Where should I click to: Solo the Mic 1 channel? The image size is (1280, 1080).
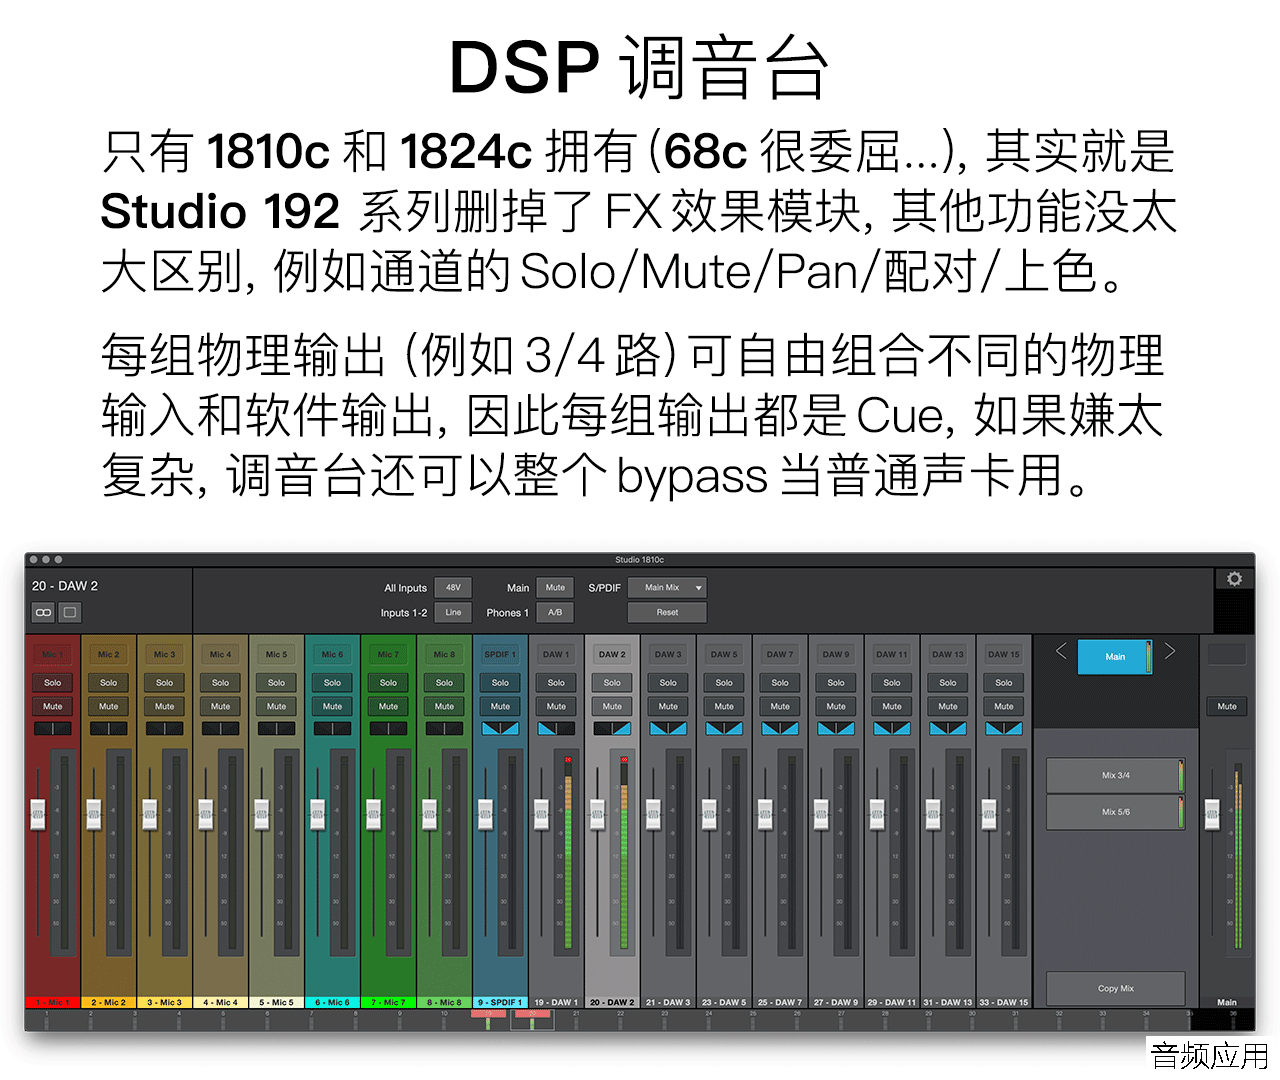[x=53, y=682]
